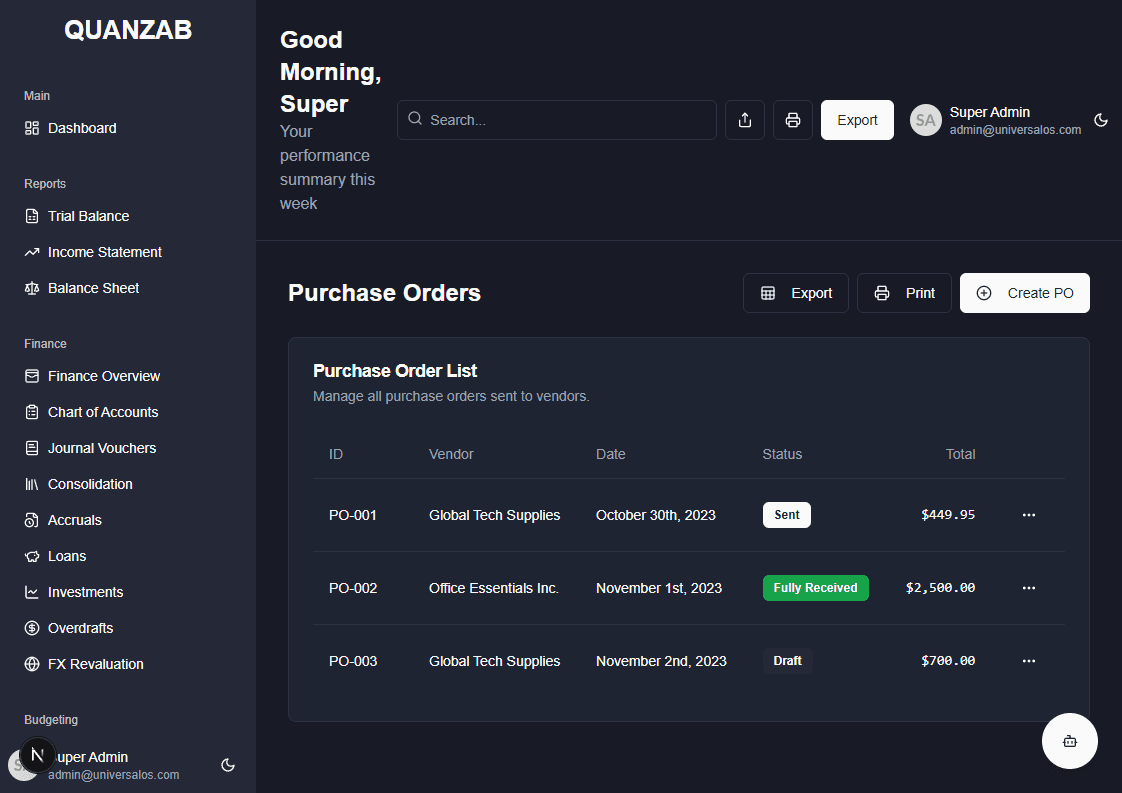Open actions menu for PO-002 row

coord(1029,588)
